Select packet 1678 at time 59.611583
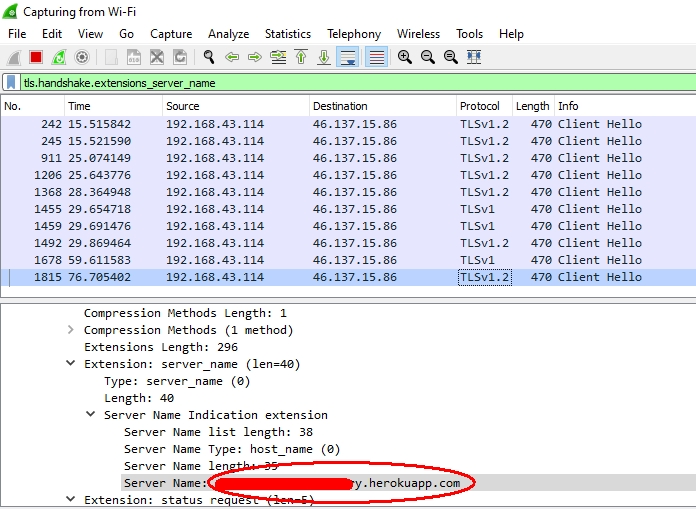 [x=348, y=260]
